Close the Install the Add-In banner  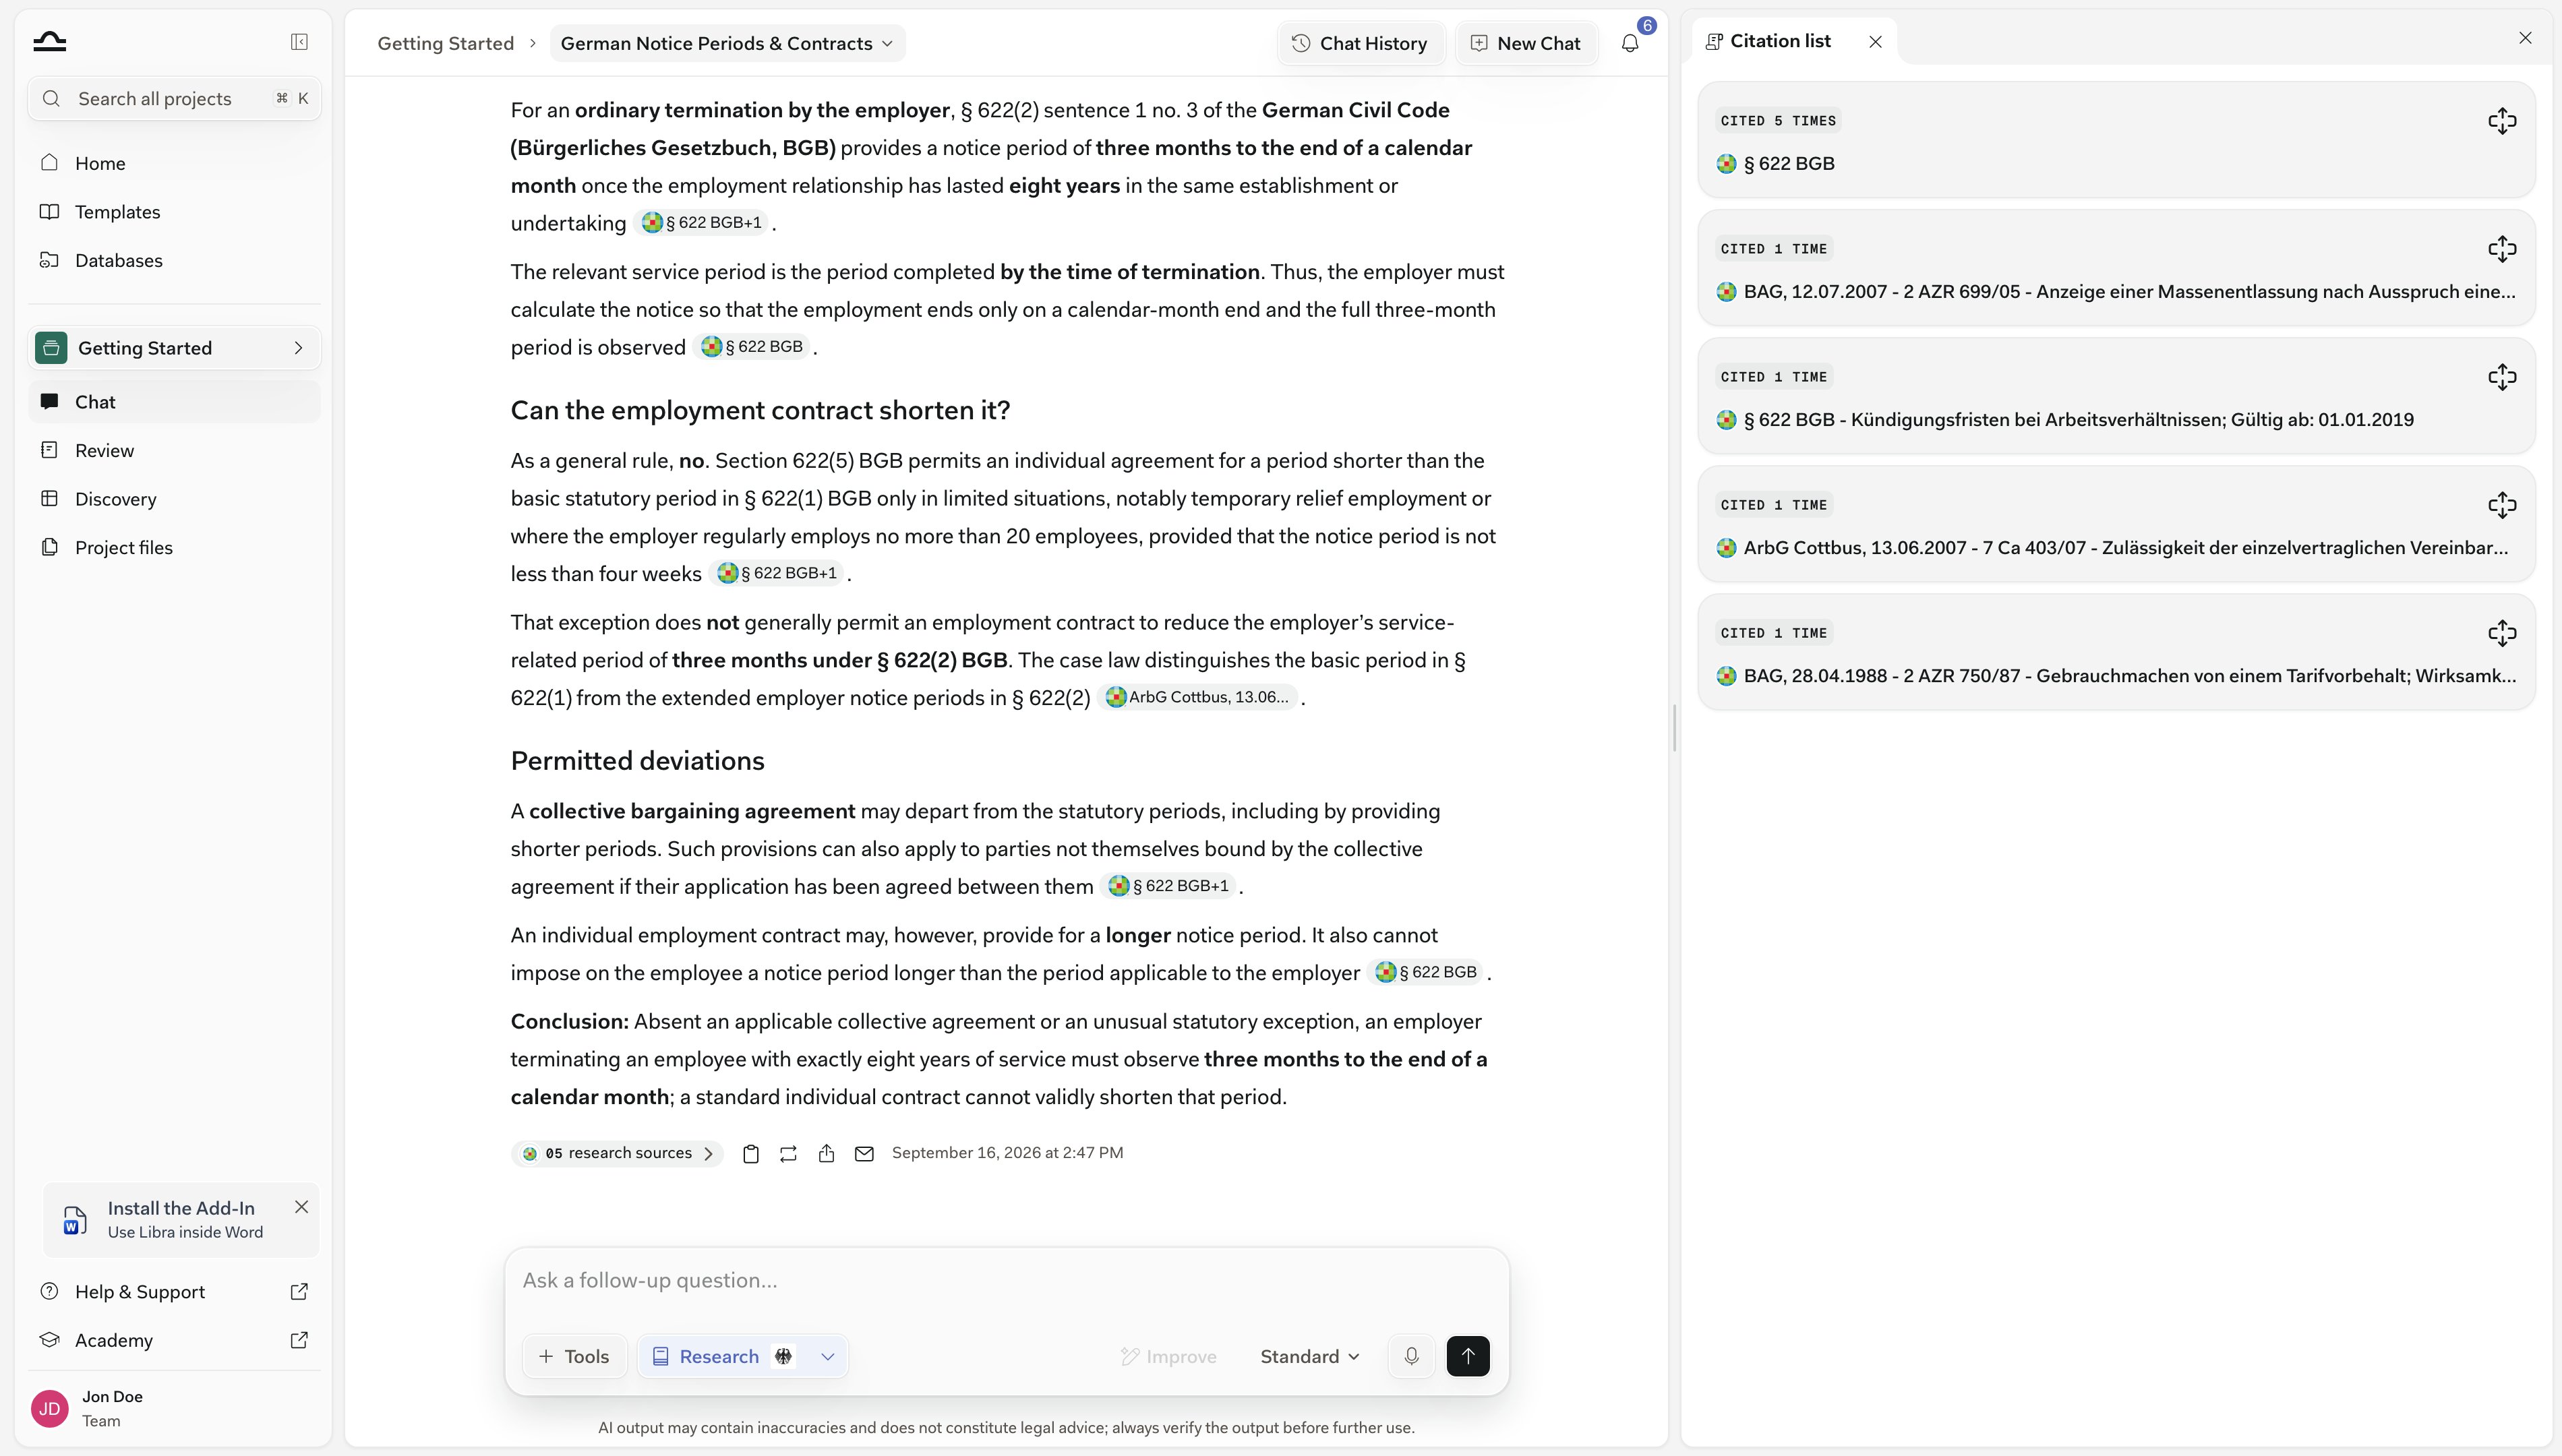[x=301, y=1207]
